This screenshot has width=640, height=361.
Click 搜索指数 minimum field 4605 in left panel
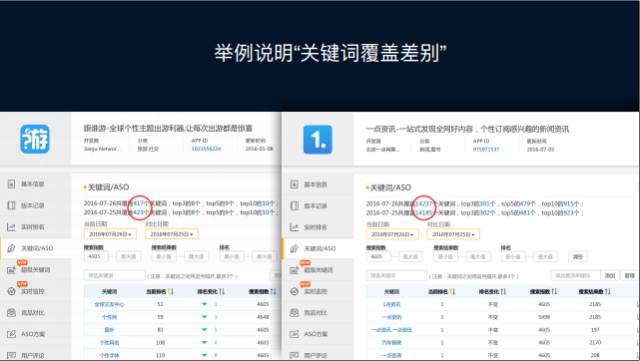[x=96, y=256]
